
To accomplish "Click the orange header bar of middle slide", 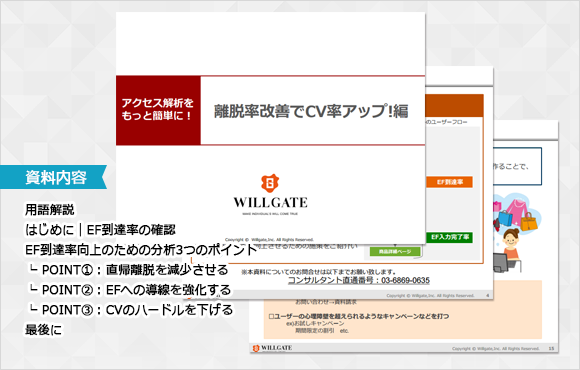I will 455,105.
